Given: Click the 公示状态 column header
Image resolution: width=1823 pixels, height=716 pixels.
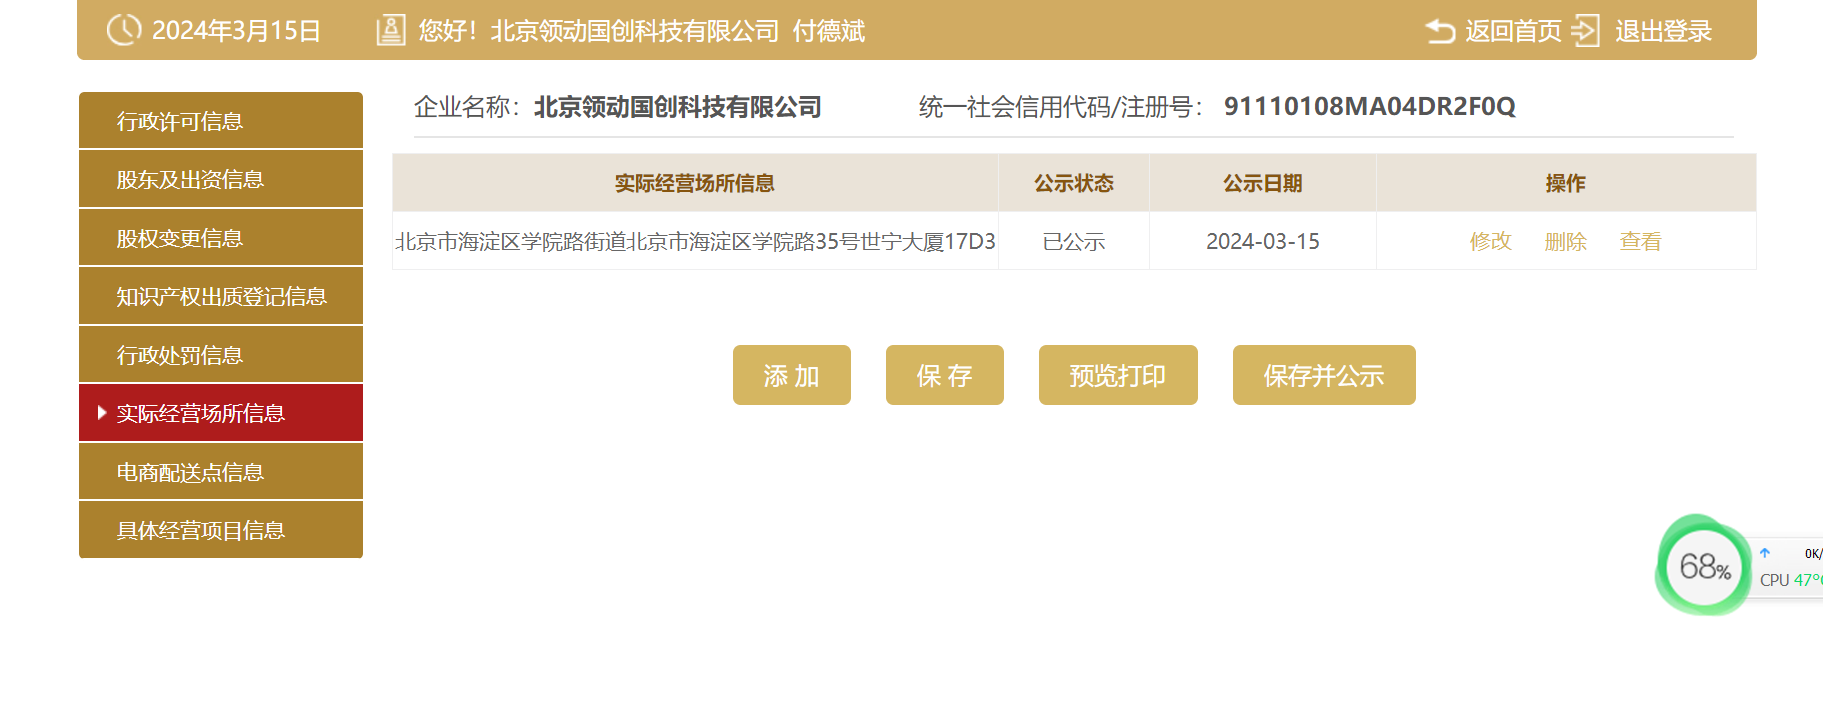Looking at the screenshot, I should click(1074, 183).
